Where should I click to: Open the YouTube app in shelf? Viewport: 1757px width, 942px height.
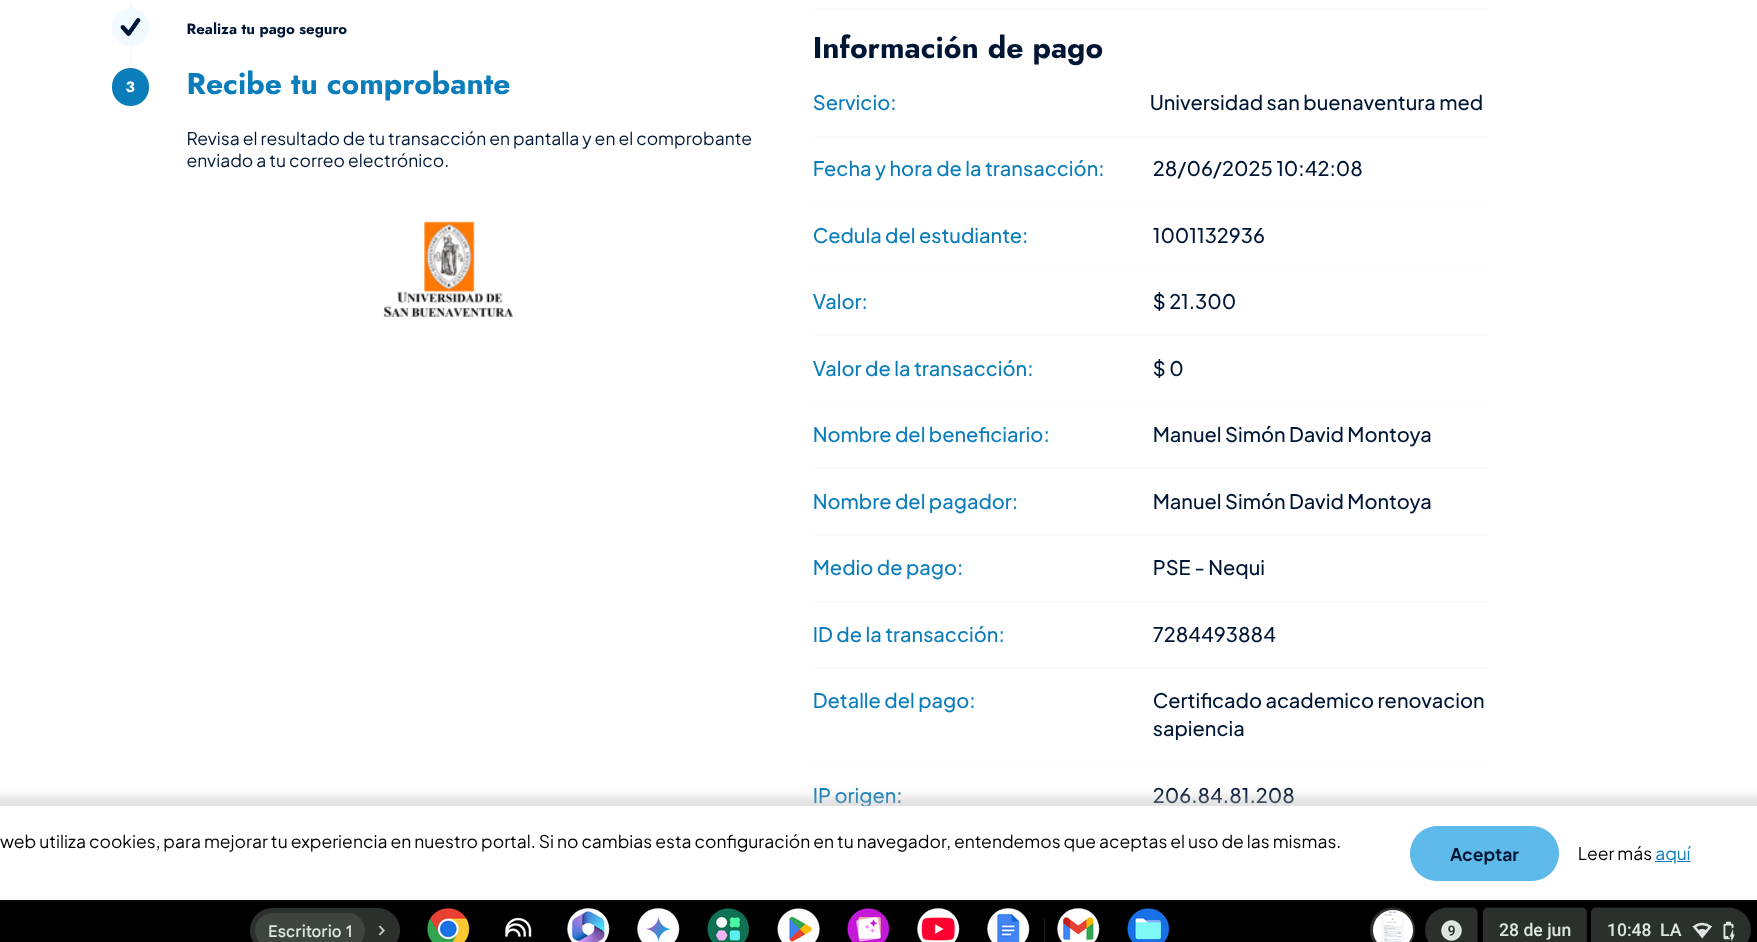(x=938, y=928)
